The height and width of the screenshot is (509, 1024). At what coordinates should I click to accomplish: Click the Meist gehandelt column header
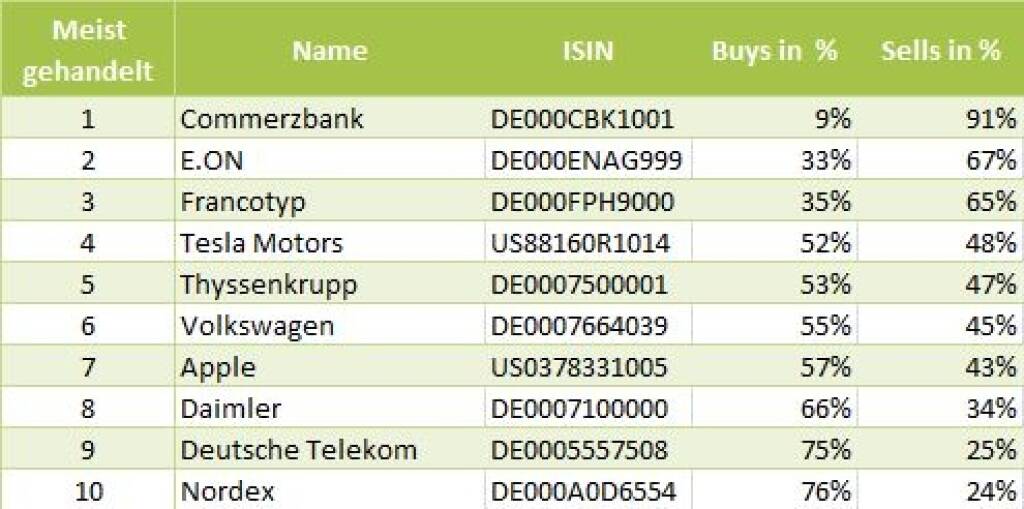pos(88,50)
